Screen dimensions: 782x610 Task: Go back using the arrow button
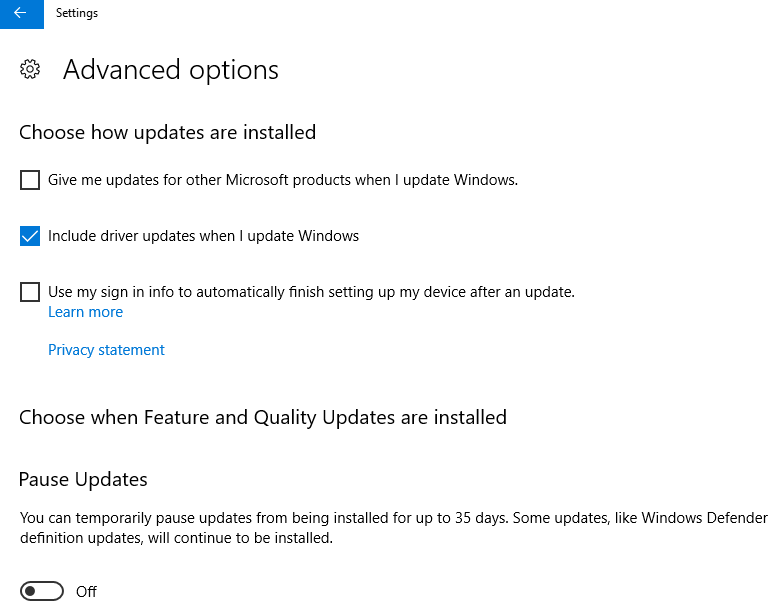coord(21,13)
